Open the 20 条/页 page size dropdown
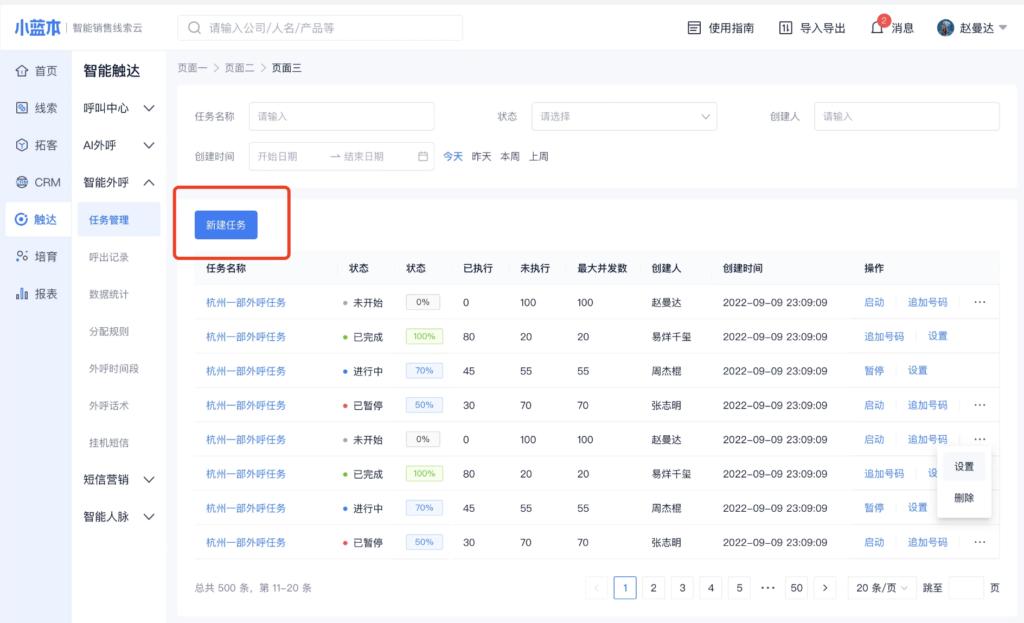 click(x=879, y=588)
